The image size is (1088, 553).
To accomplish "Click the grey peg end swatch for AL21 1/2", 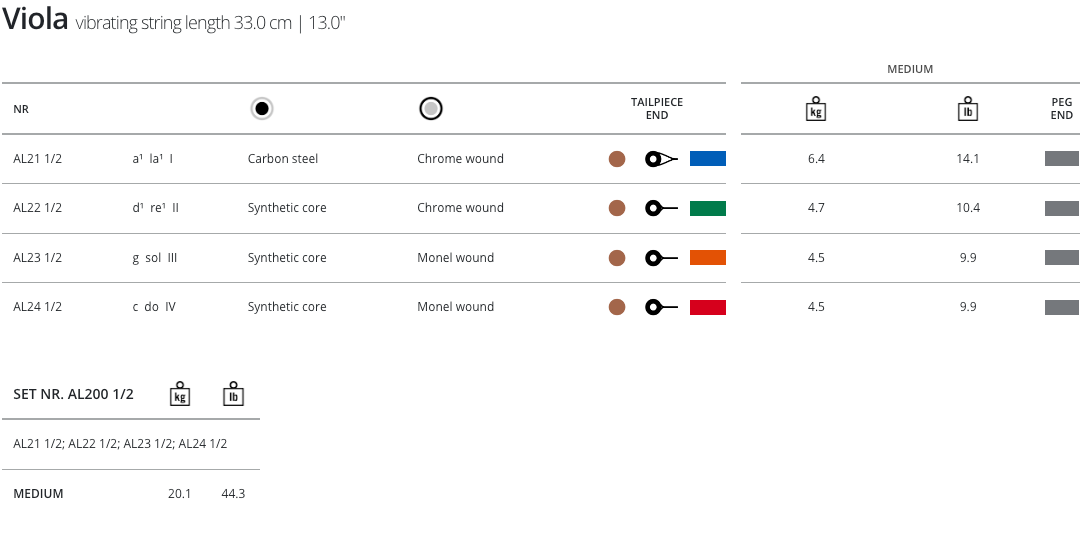I will 1061,159.
